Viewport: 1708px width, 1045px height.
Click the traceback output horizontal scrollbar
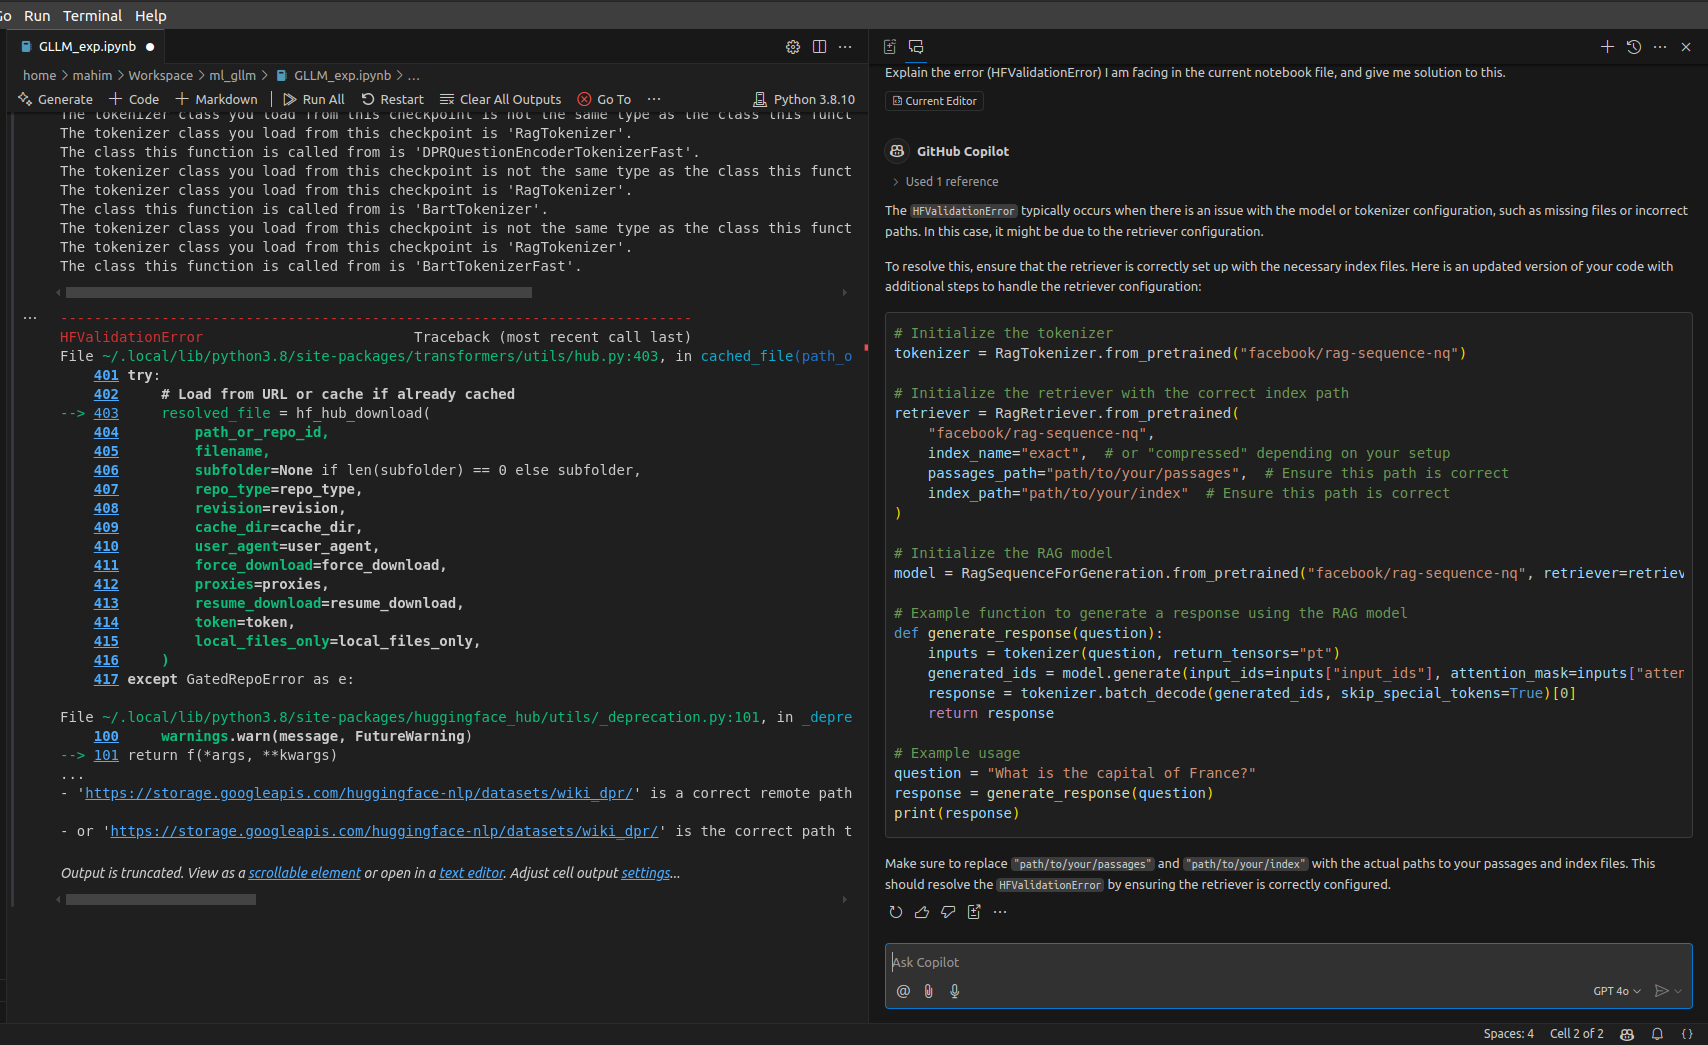coord(161,900)
